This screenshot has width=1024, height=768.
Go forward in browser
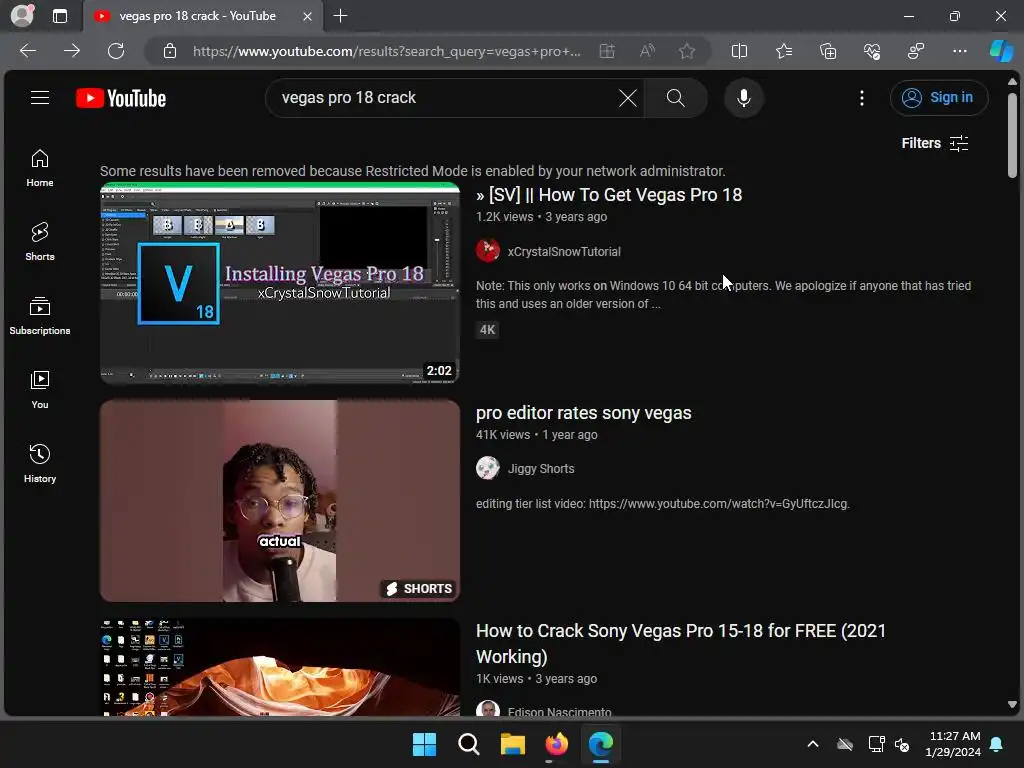[72, 51]
